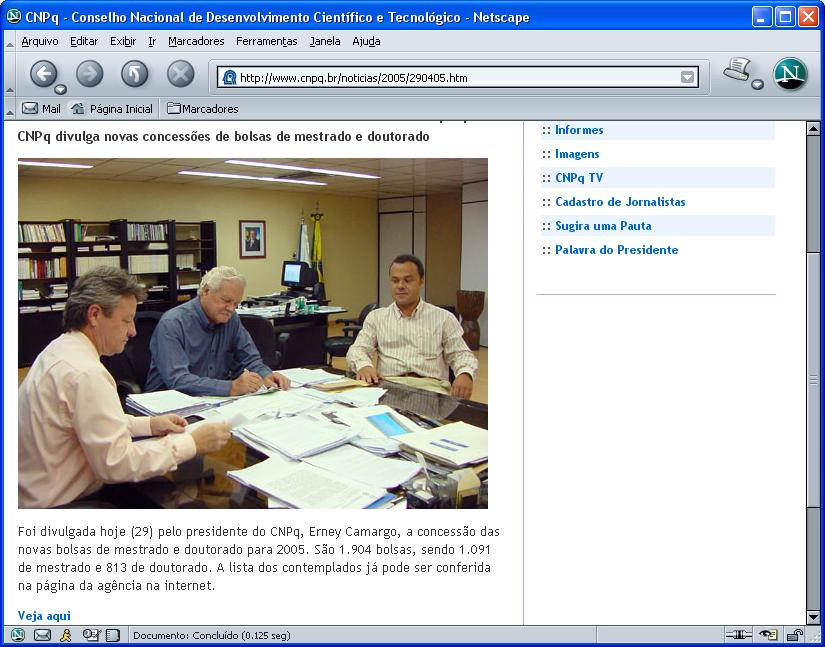Open Palavra do Presidente link
Viewport: 825px width, 647px height.
pyautogui.click(x=616, y=250)
